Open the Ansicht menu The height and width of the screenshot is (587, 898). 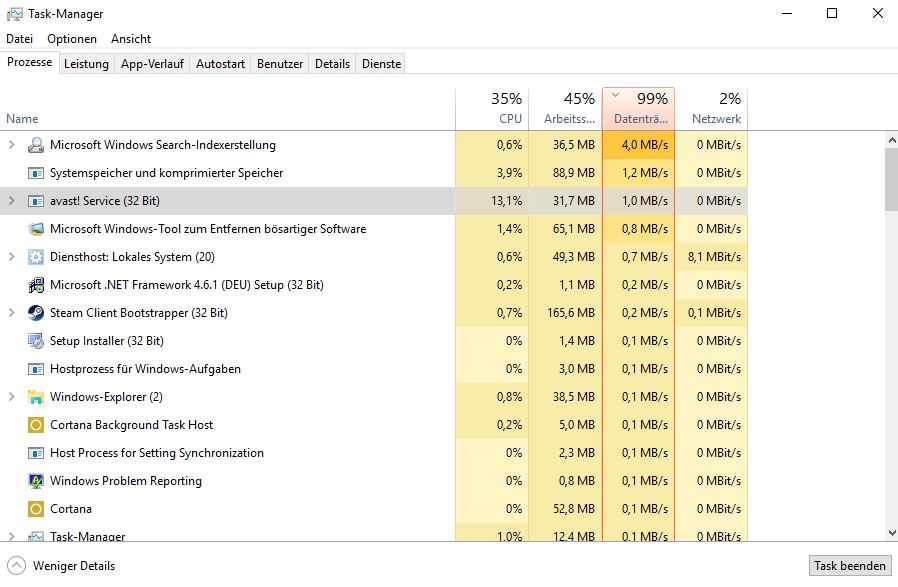pos(131,39)
